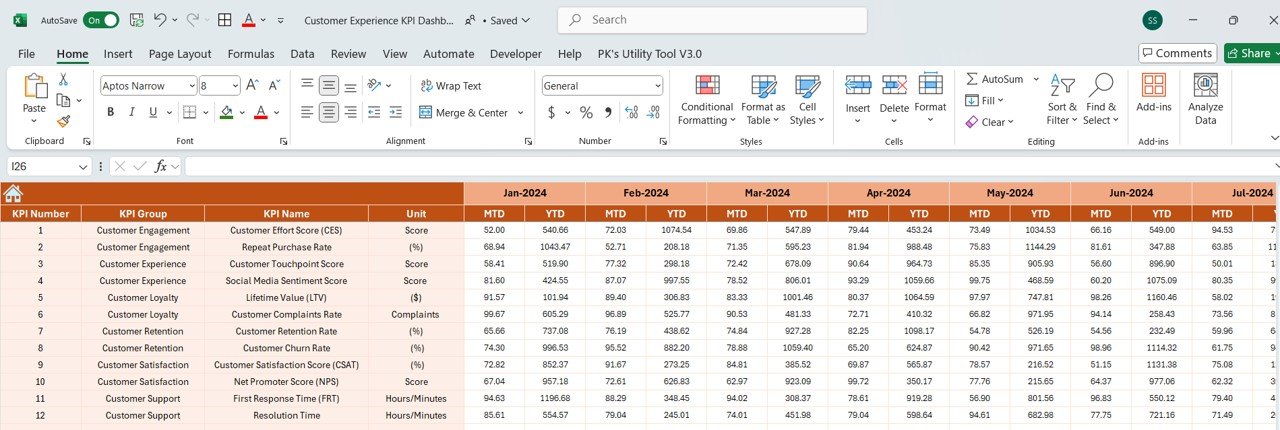Open Customize Quick Access Toolbar menu

(280, 20)
